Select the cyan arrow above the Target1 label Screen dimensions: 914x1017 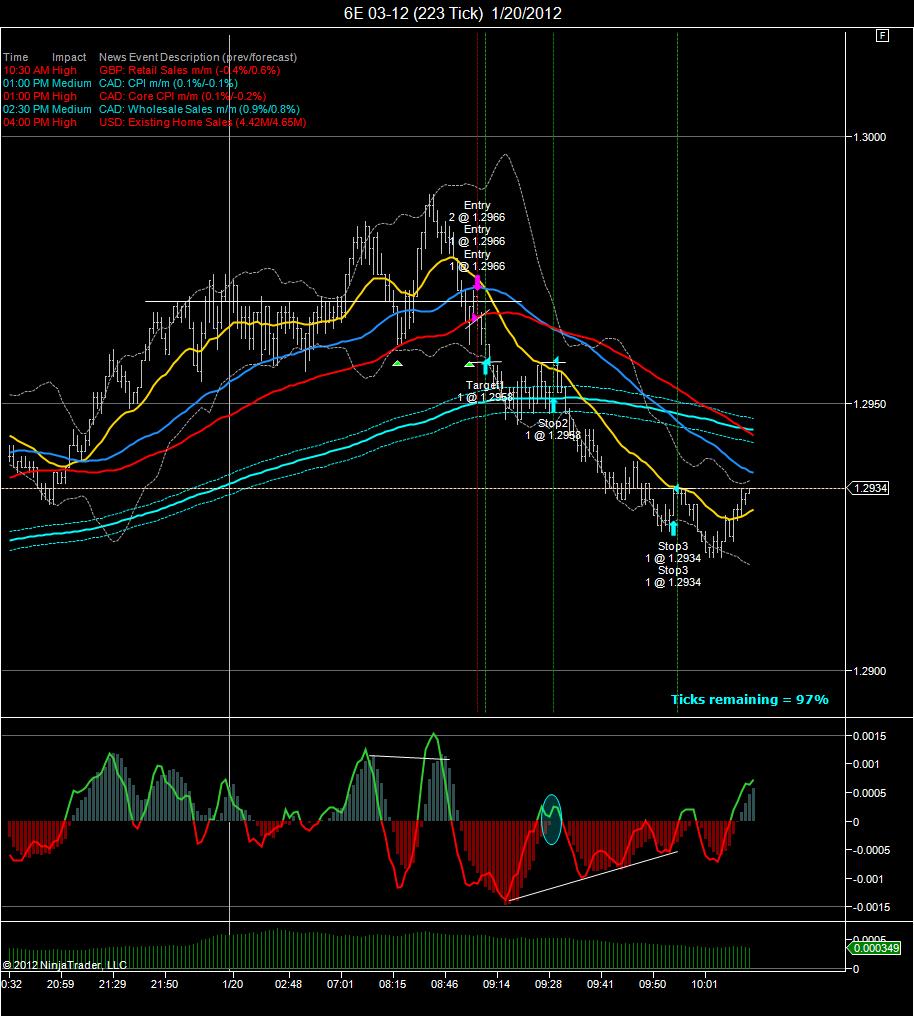(x=486, y=365)
